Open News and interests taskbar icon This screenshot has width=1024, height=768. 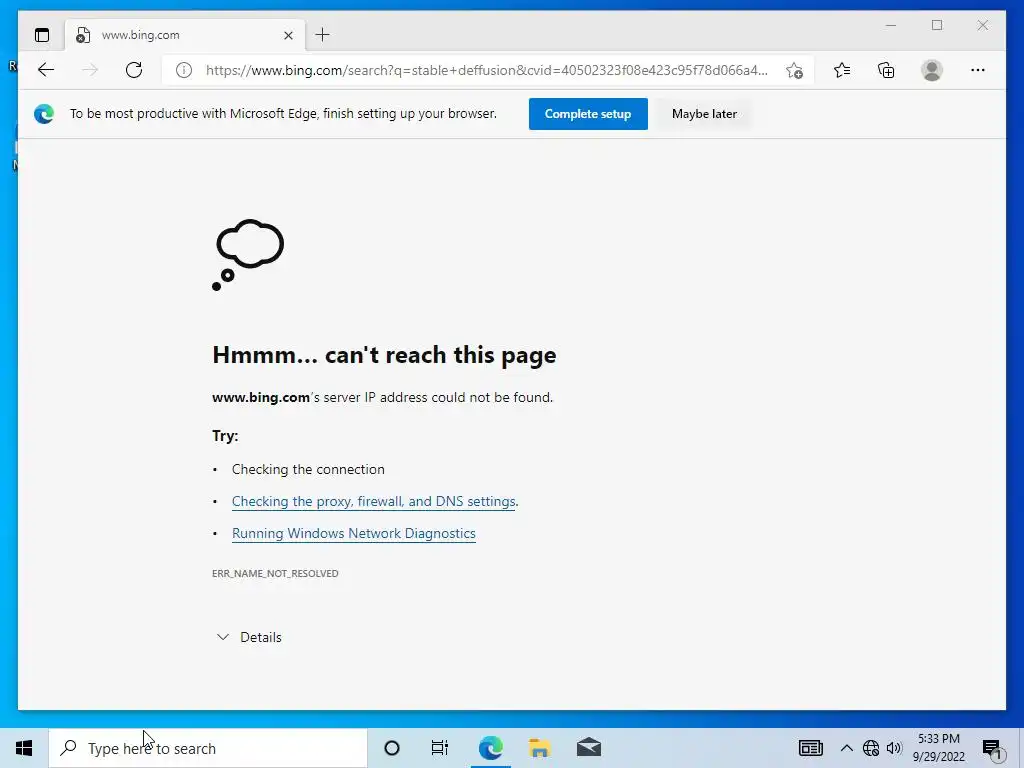coord(810,748)
